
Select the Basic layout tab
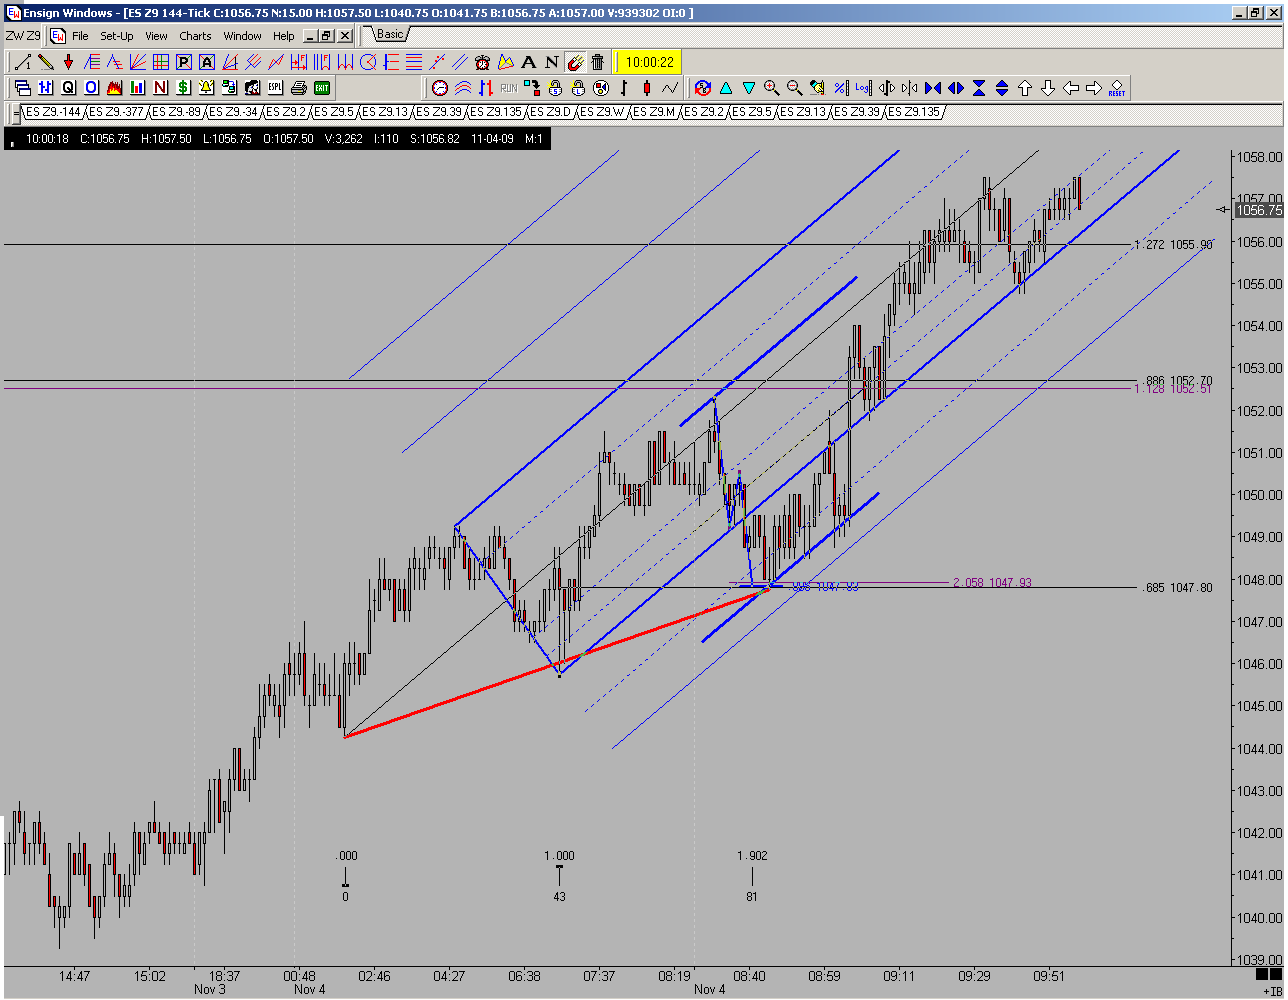point(390,34)
